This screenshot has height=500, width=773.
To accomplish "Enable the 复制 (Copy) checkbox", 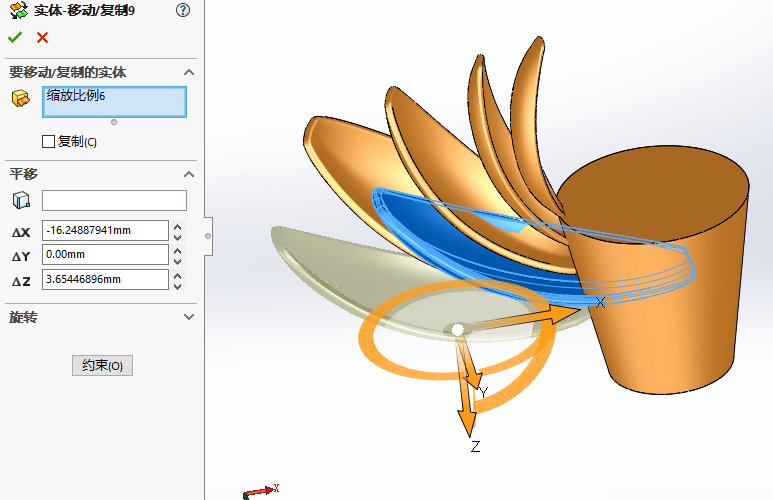I will point(48,141).
